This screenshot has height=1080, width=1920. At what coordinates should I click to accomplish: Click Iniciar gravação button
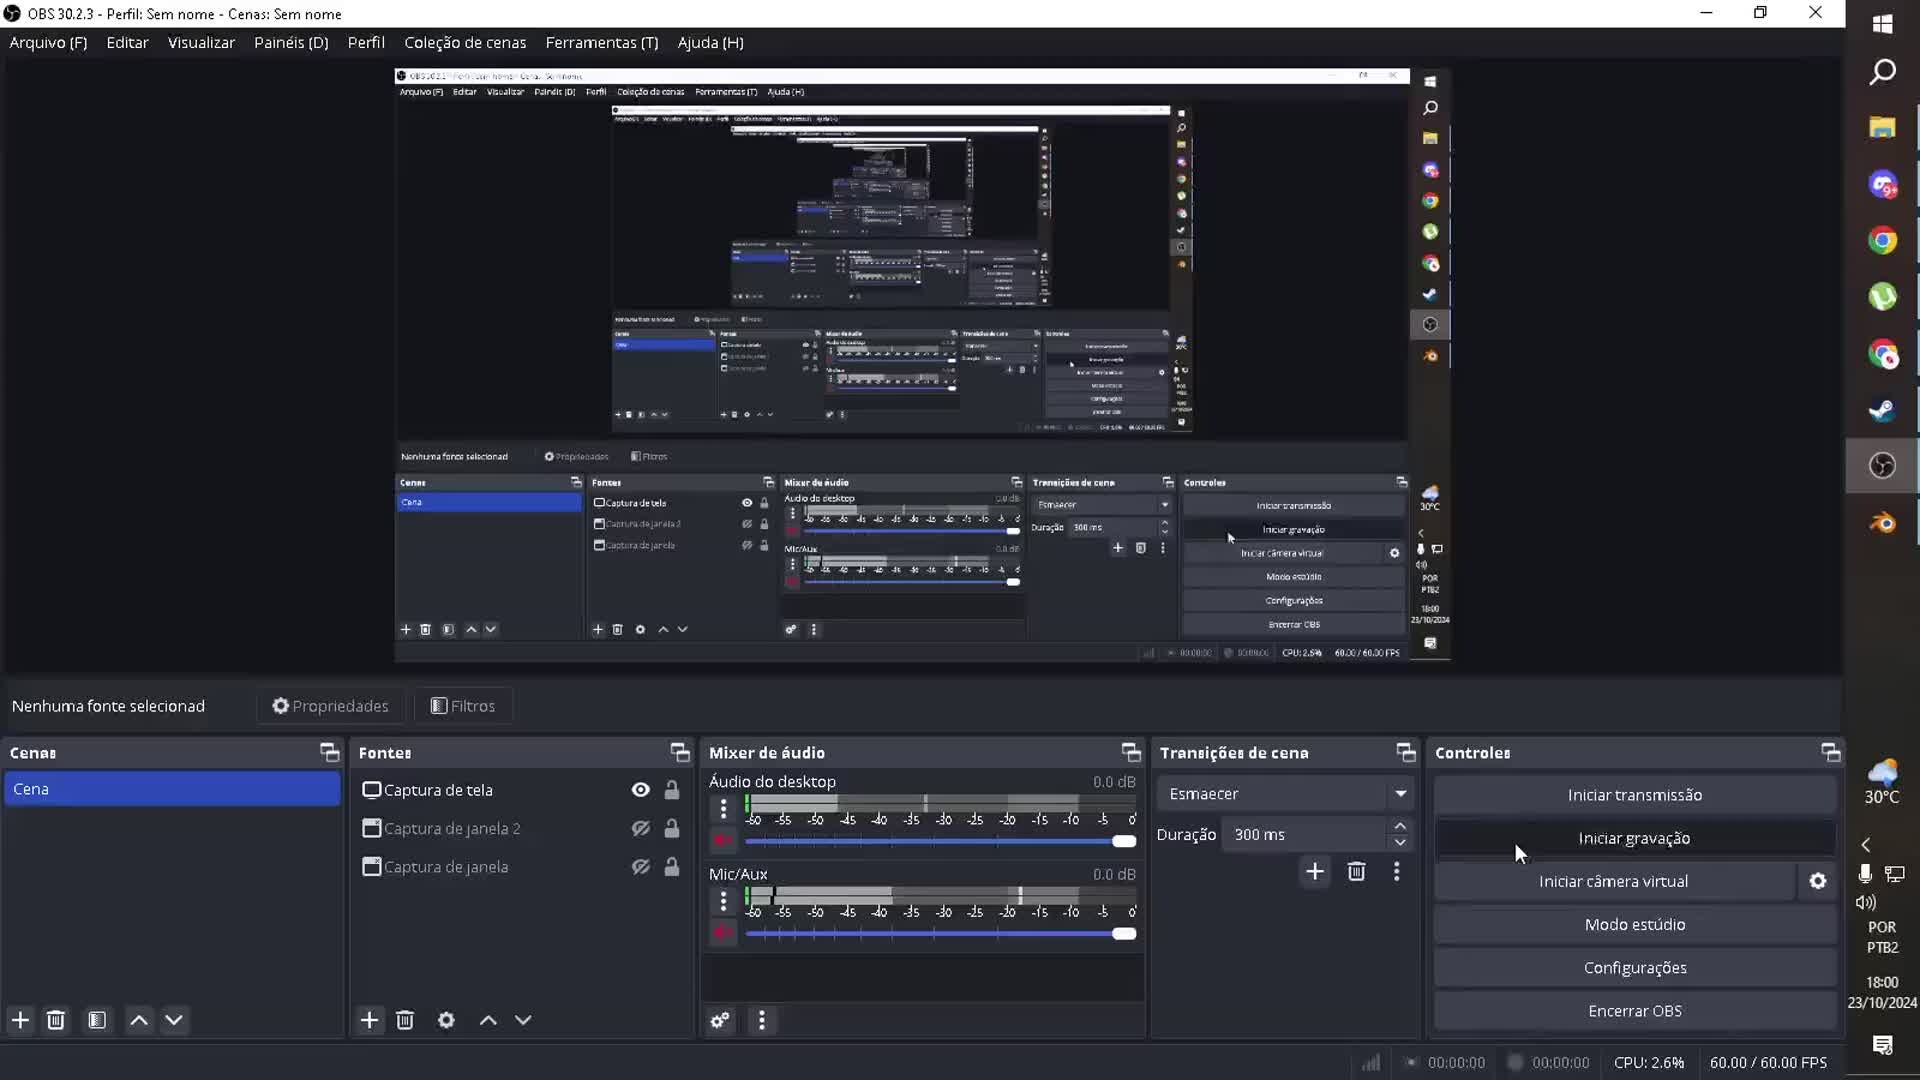point(1634,838)
